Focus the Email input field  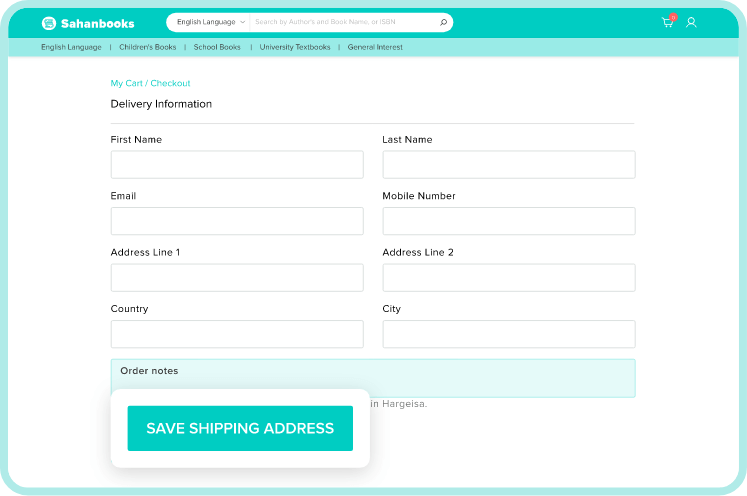point(237,221)
